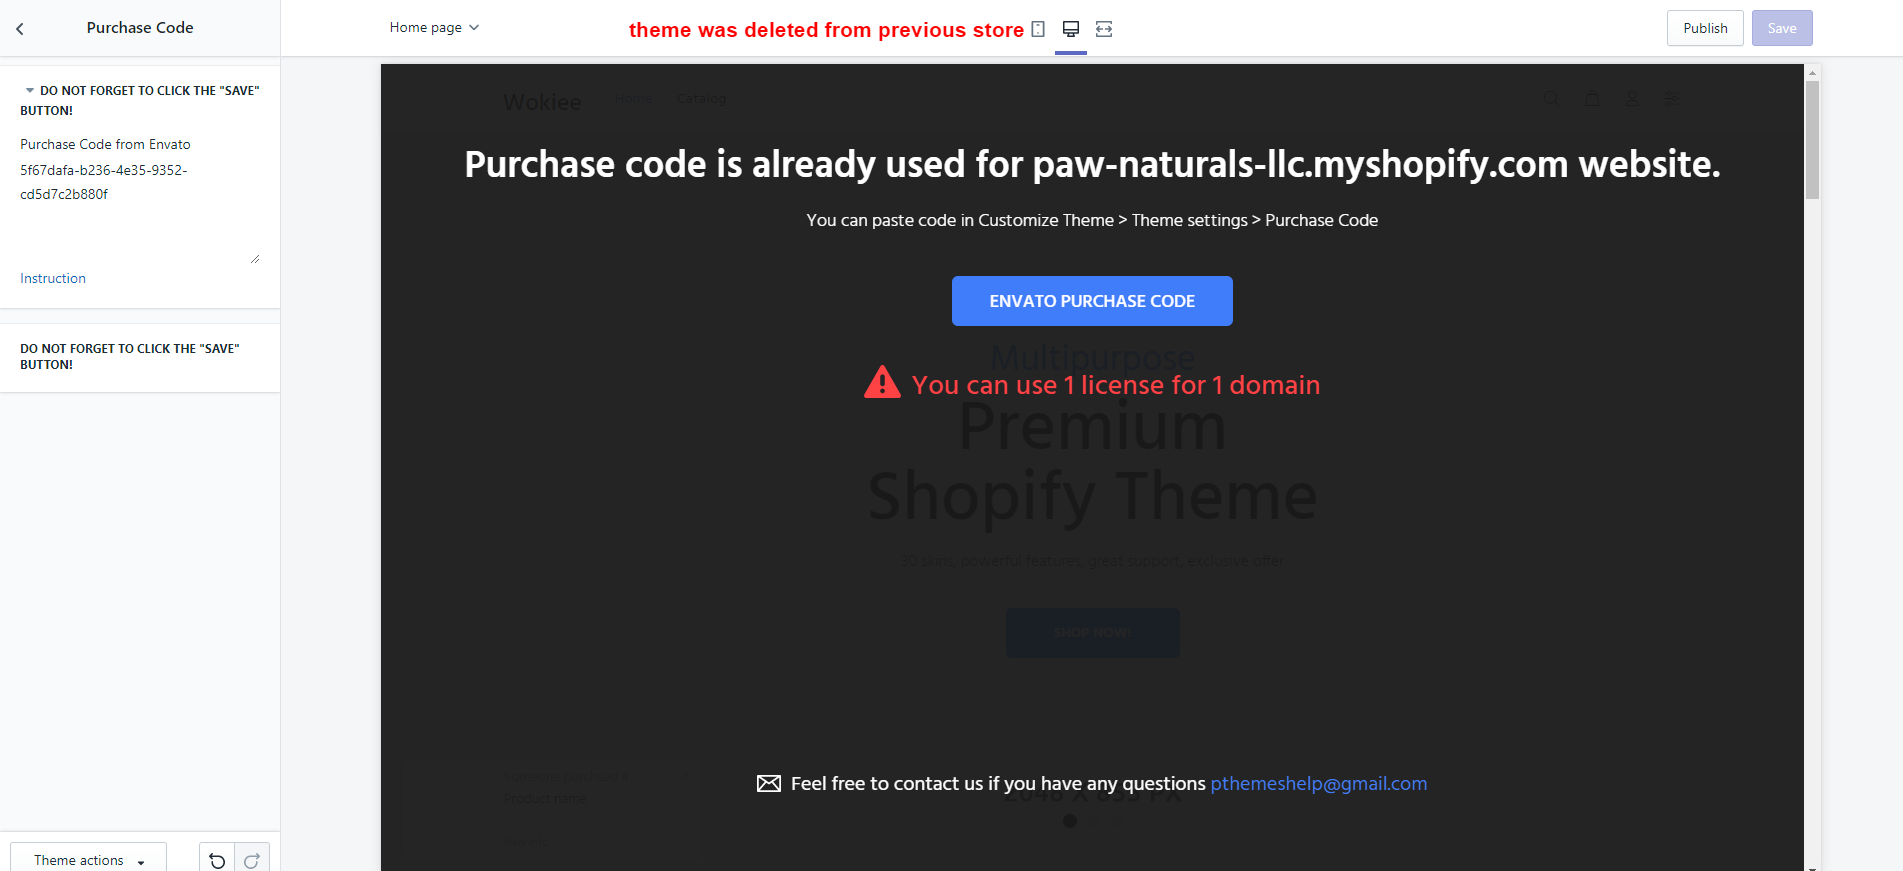Collapse the "DO NOT FORGET" section triangle
Viewport: 1903px width, 871px height.
(29, 91)
